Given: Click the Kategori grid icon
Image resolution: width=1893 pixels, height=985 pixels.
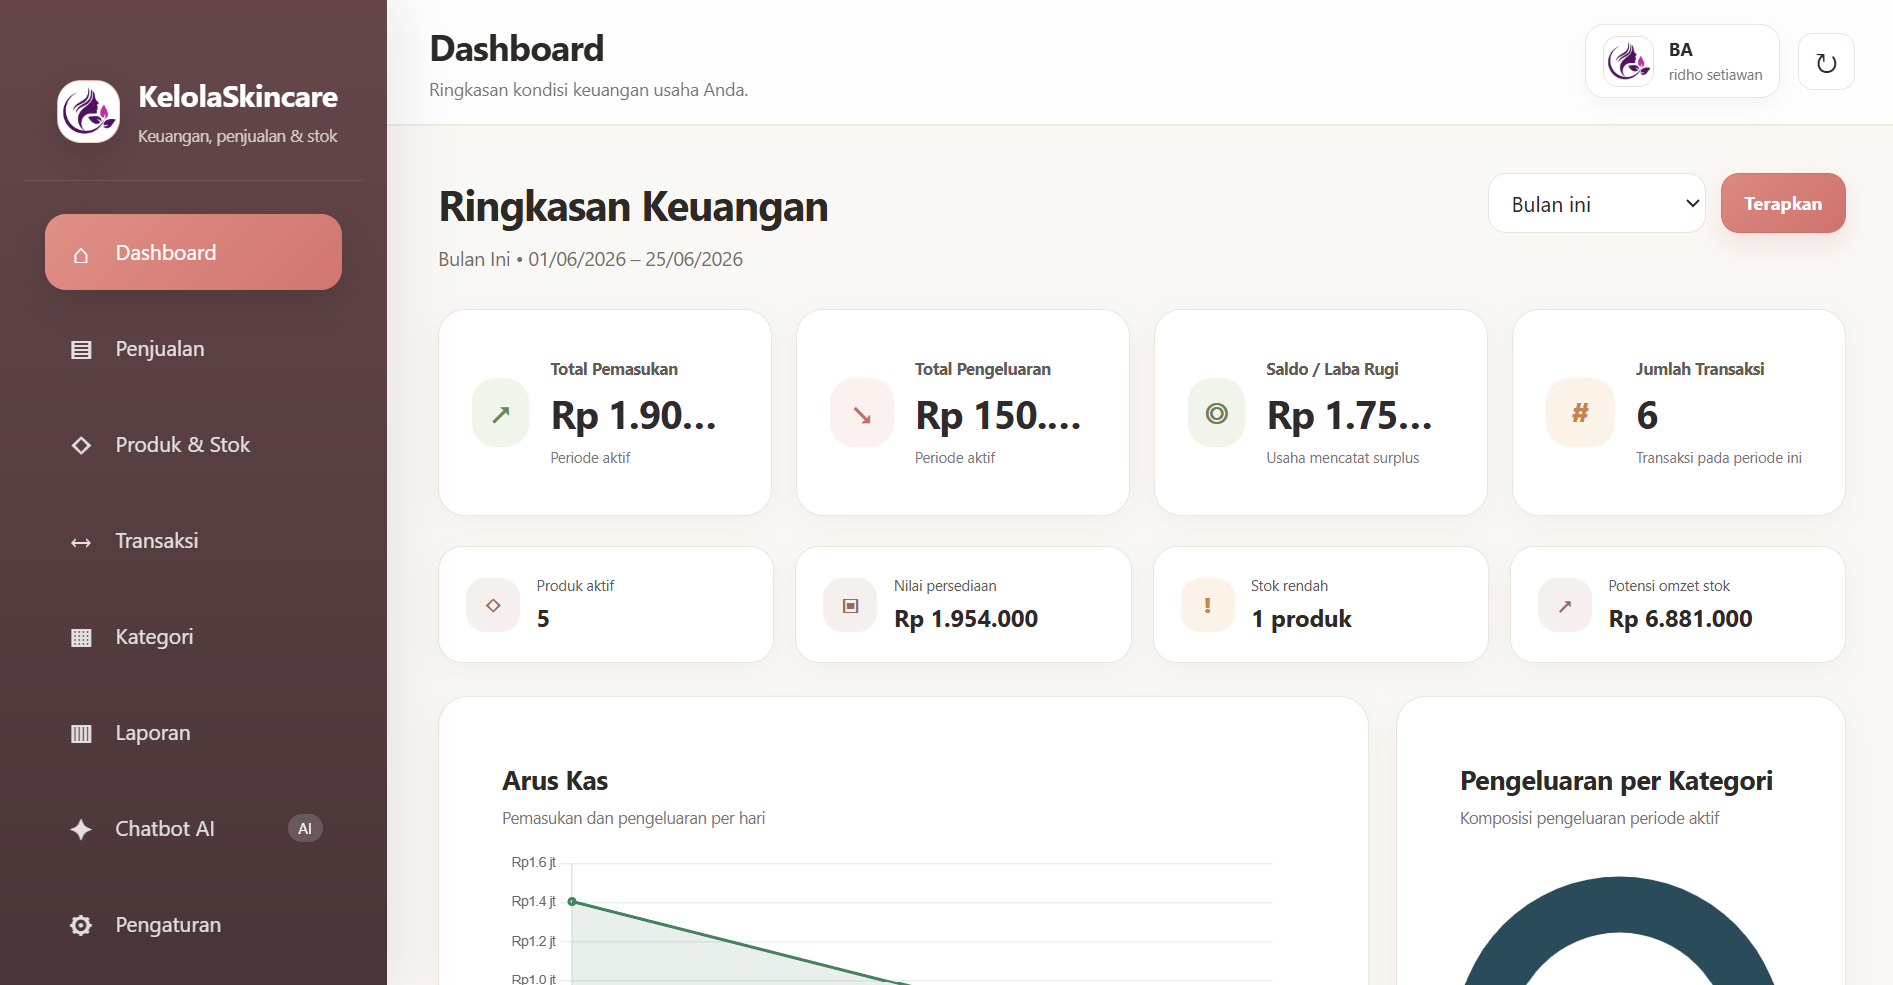Looking at the screenshot, I should click(x=81, y=638).
